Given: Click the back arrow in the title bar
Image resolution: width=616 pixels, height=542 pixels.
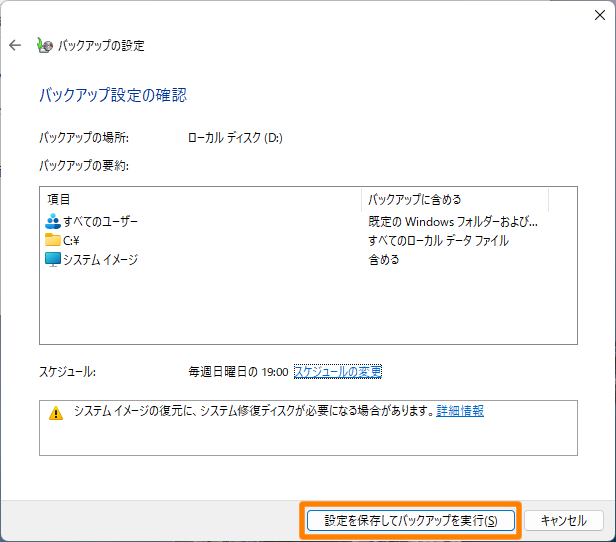Looking at the screenshot, I should pos(15,45).
